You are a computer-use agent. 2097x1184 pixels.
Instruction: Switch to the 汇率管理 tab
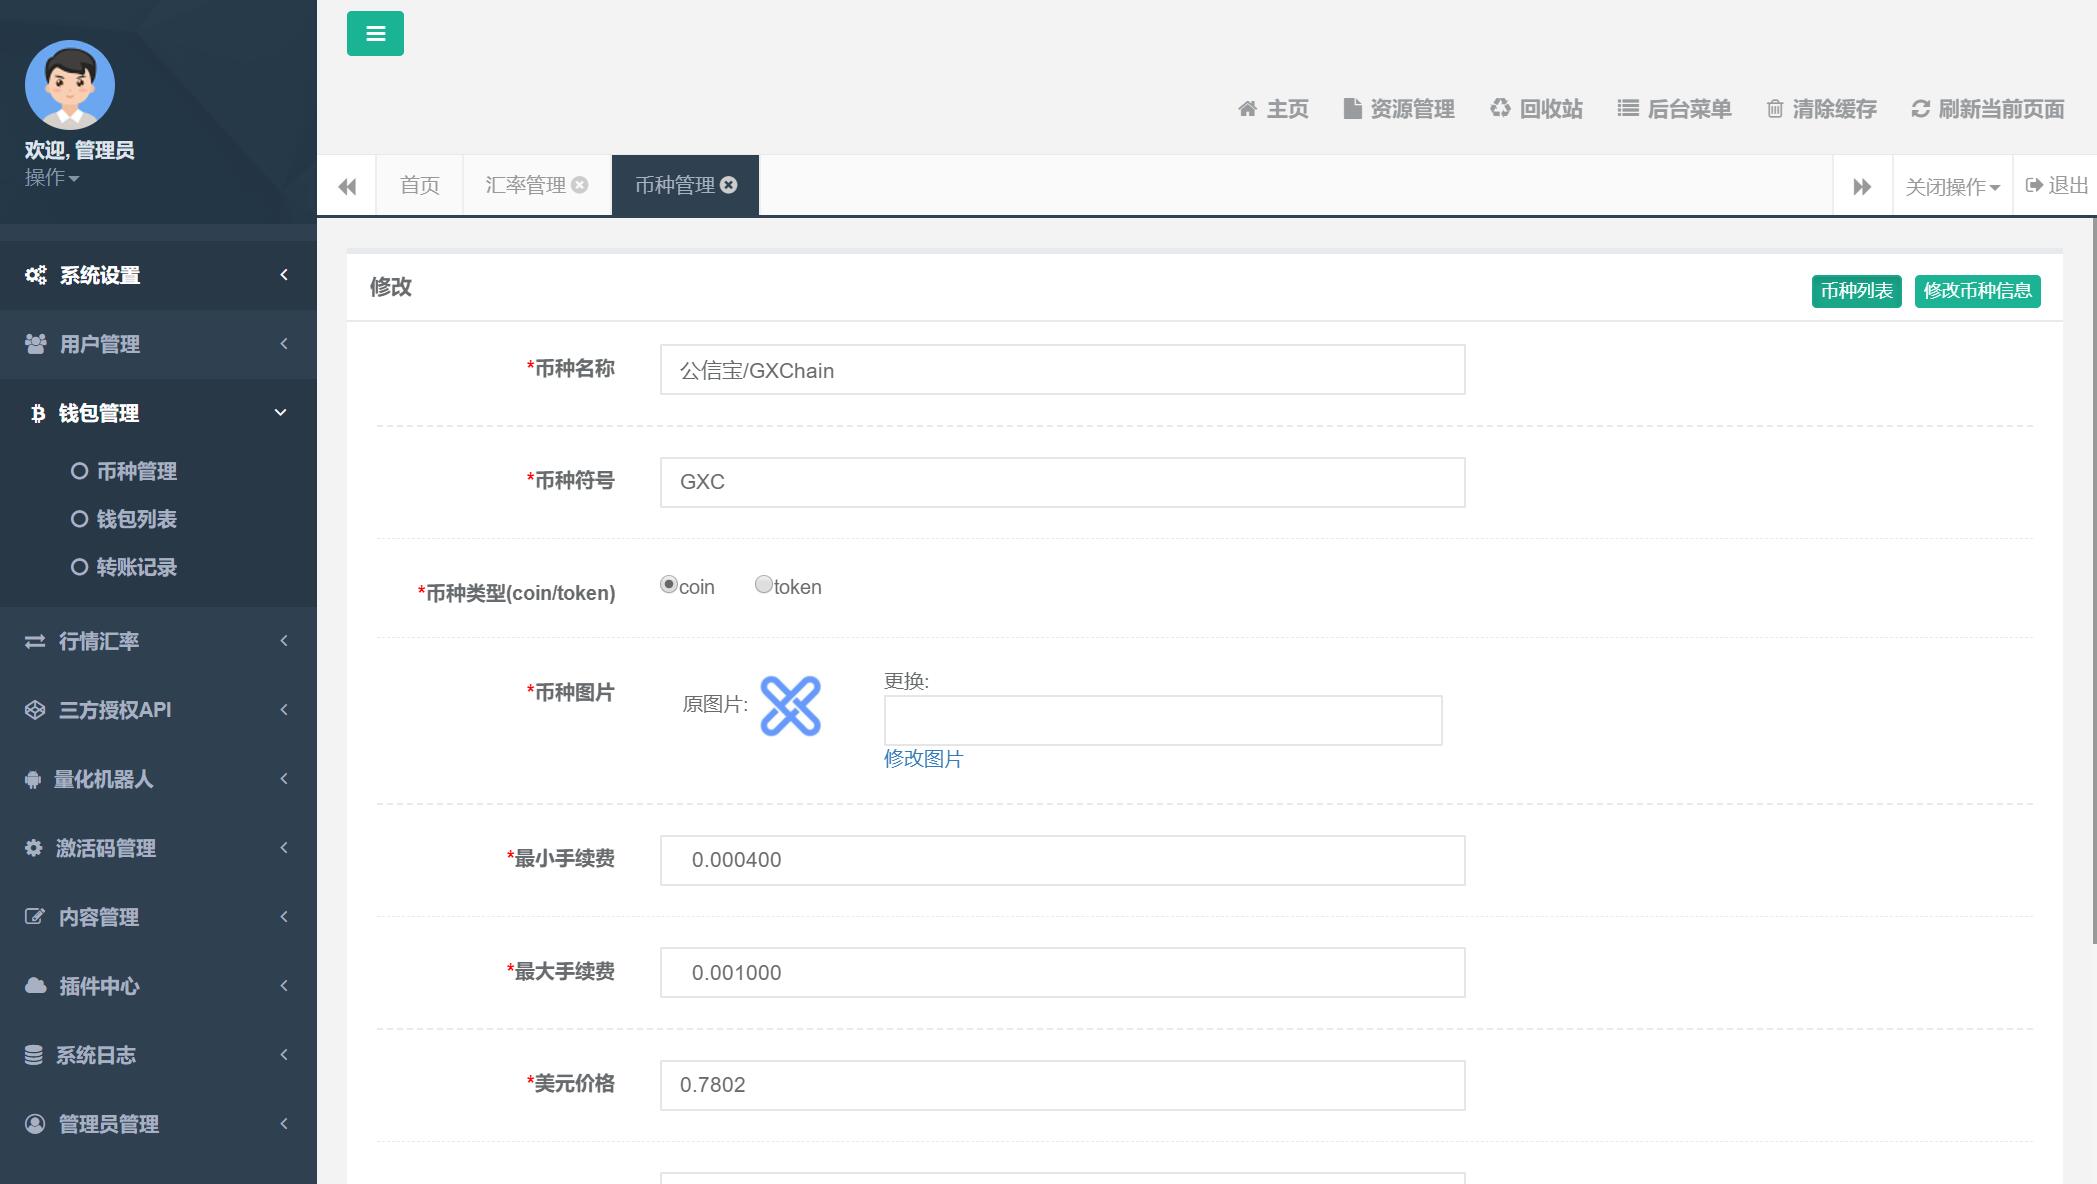[526, 185]
